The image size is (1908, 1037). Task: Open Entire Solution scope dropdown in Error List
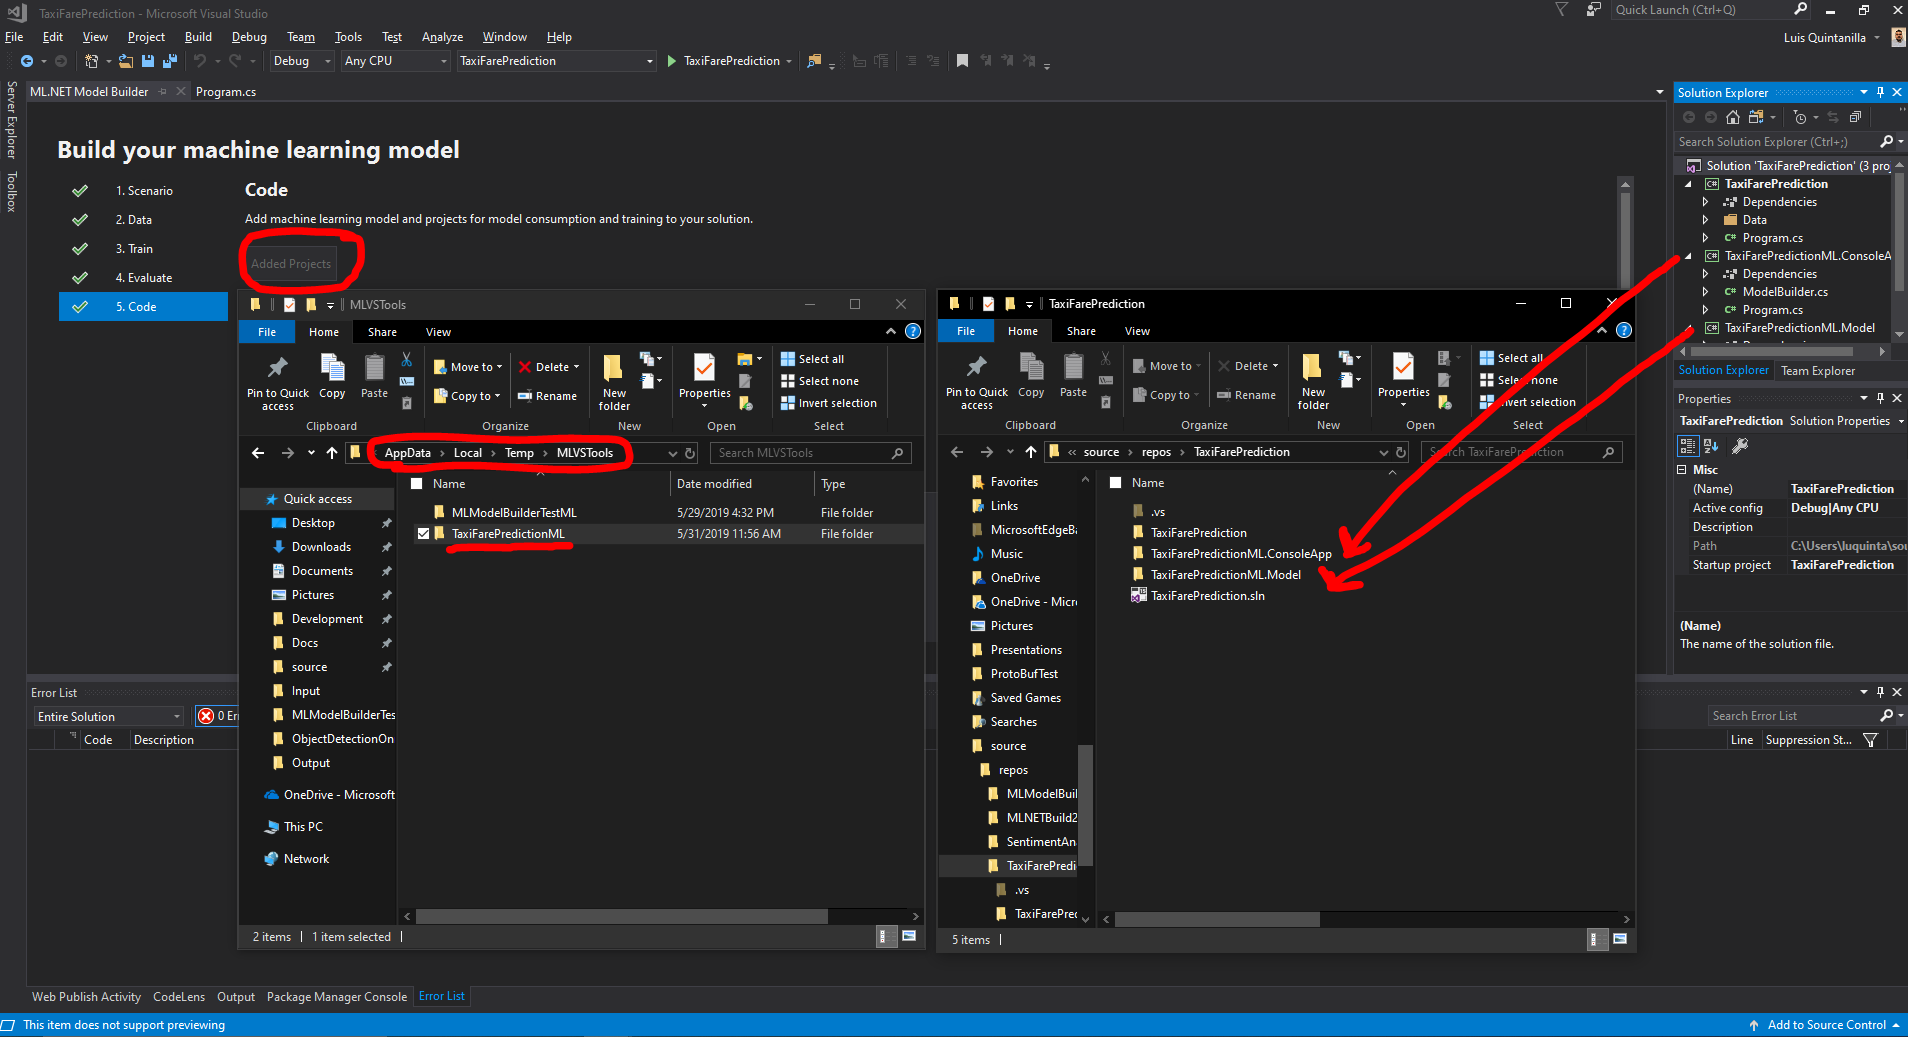pyautogui.click(x=109, y=716)
